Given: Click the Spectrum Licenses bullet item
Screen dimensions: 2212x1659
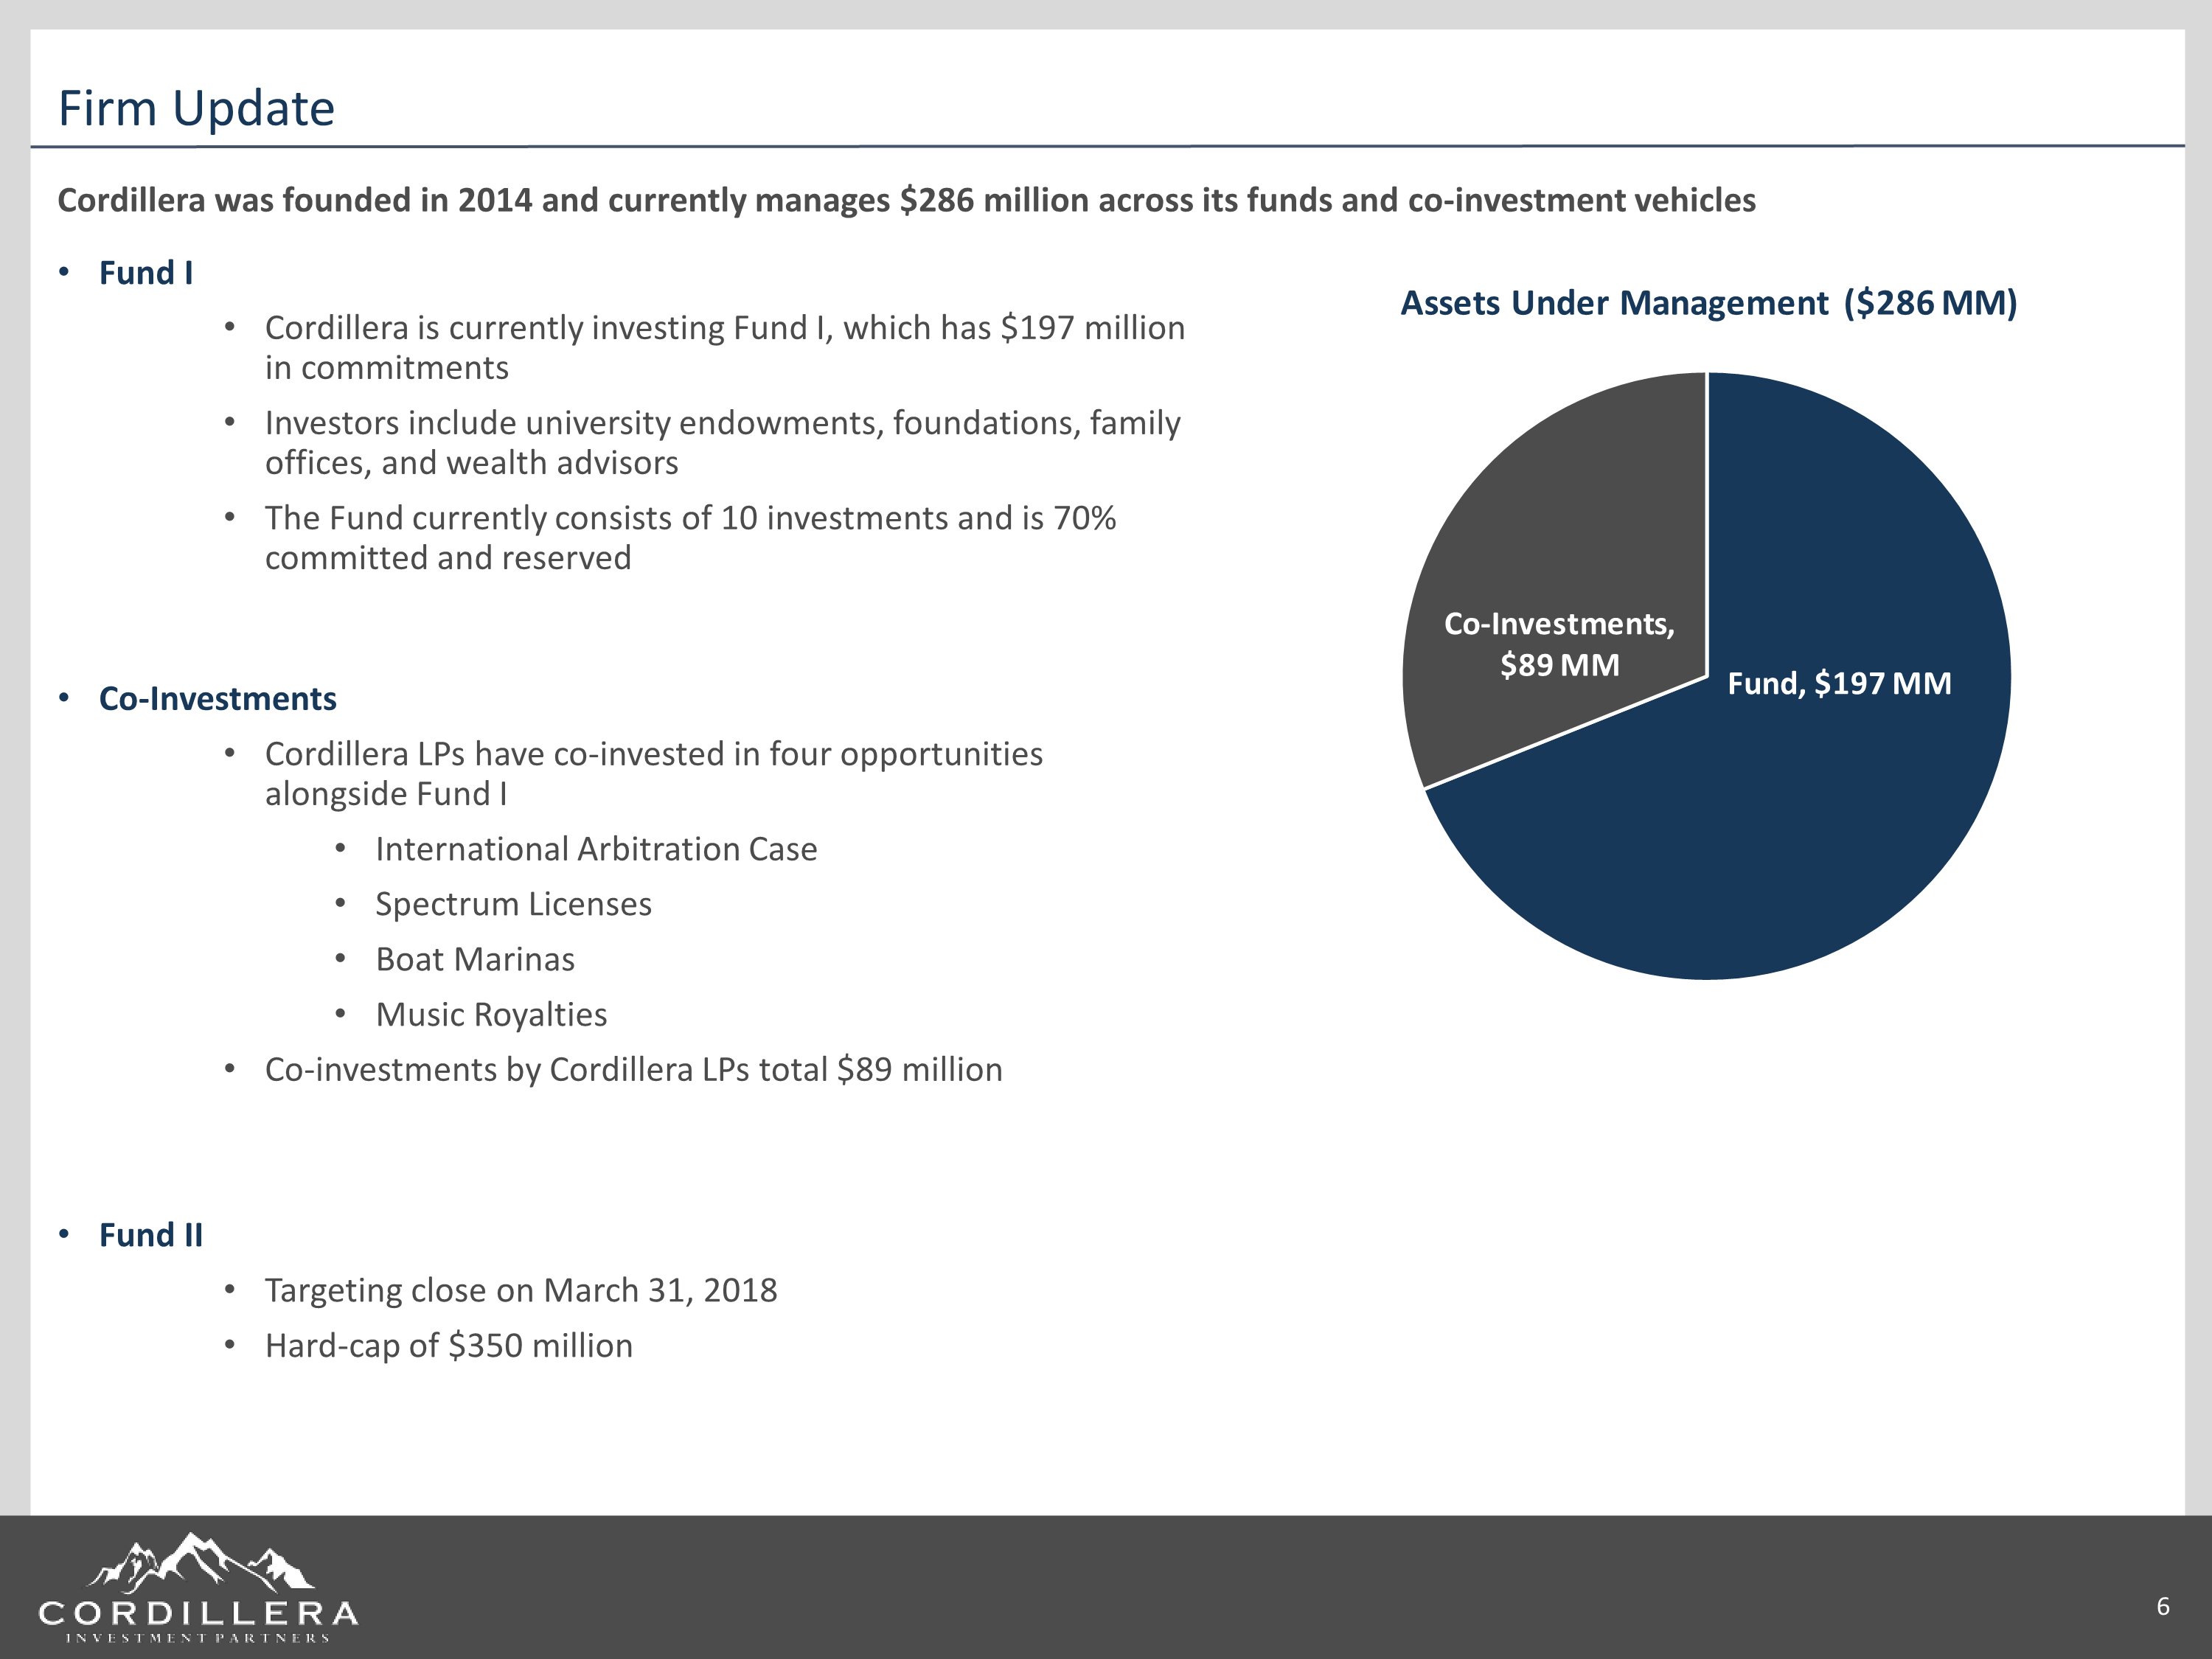Looking at the screenshot, I should tap(513, 904).
